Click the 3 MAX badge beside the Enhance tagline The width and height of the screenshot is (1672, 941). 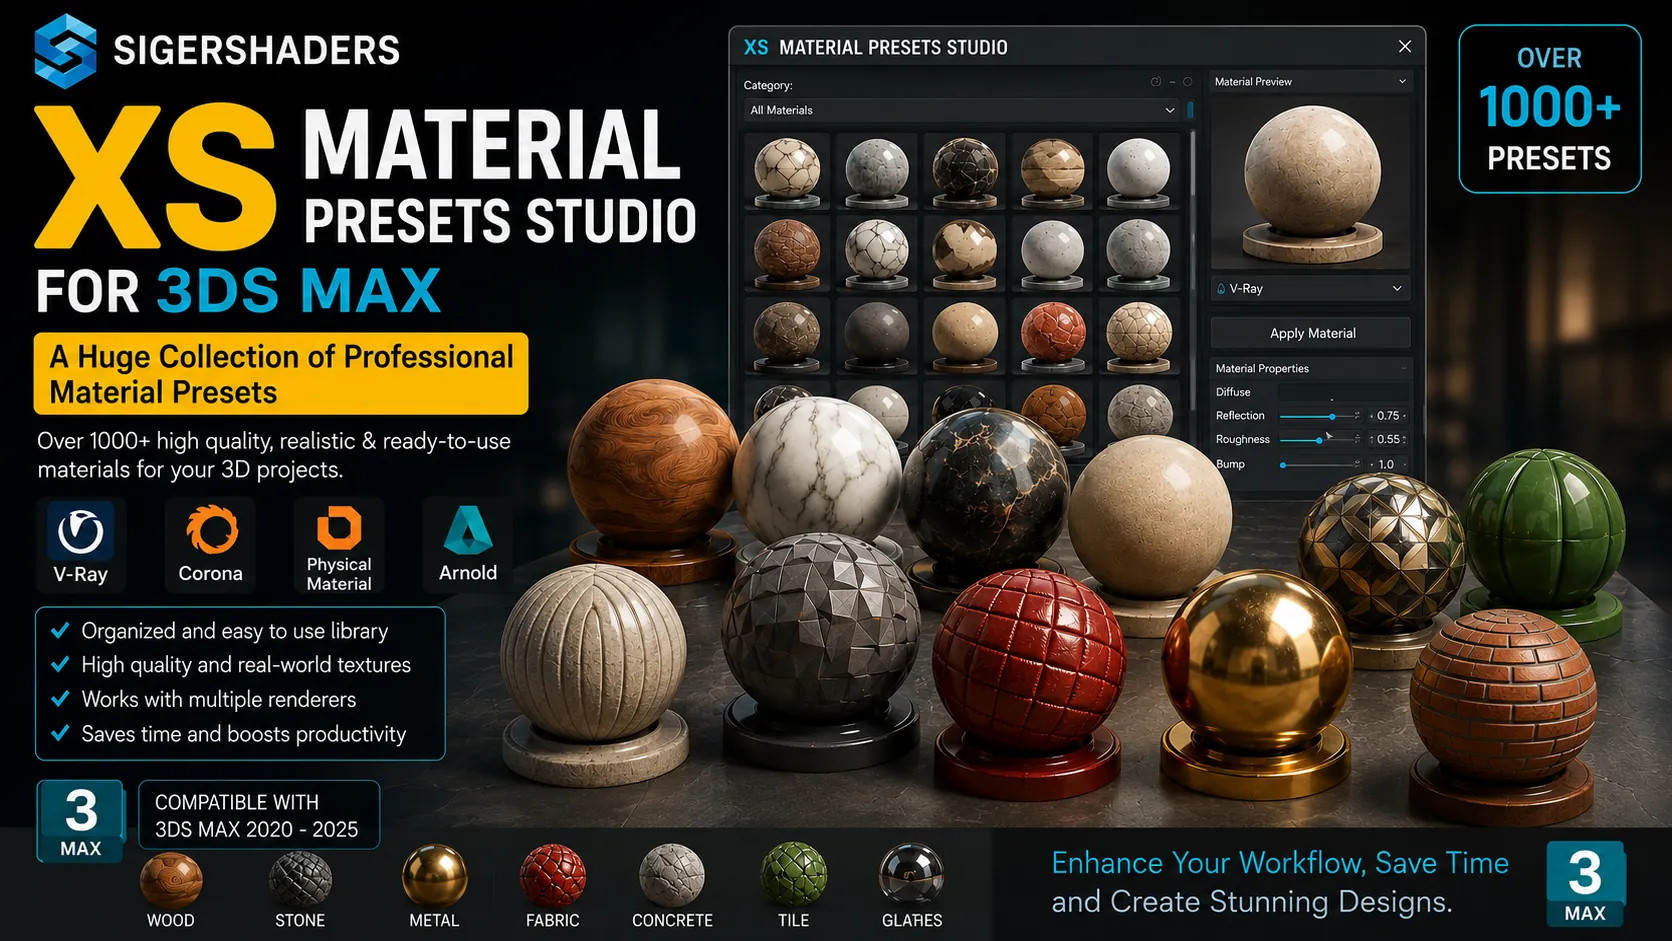[x=1585, y=884]
